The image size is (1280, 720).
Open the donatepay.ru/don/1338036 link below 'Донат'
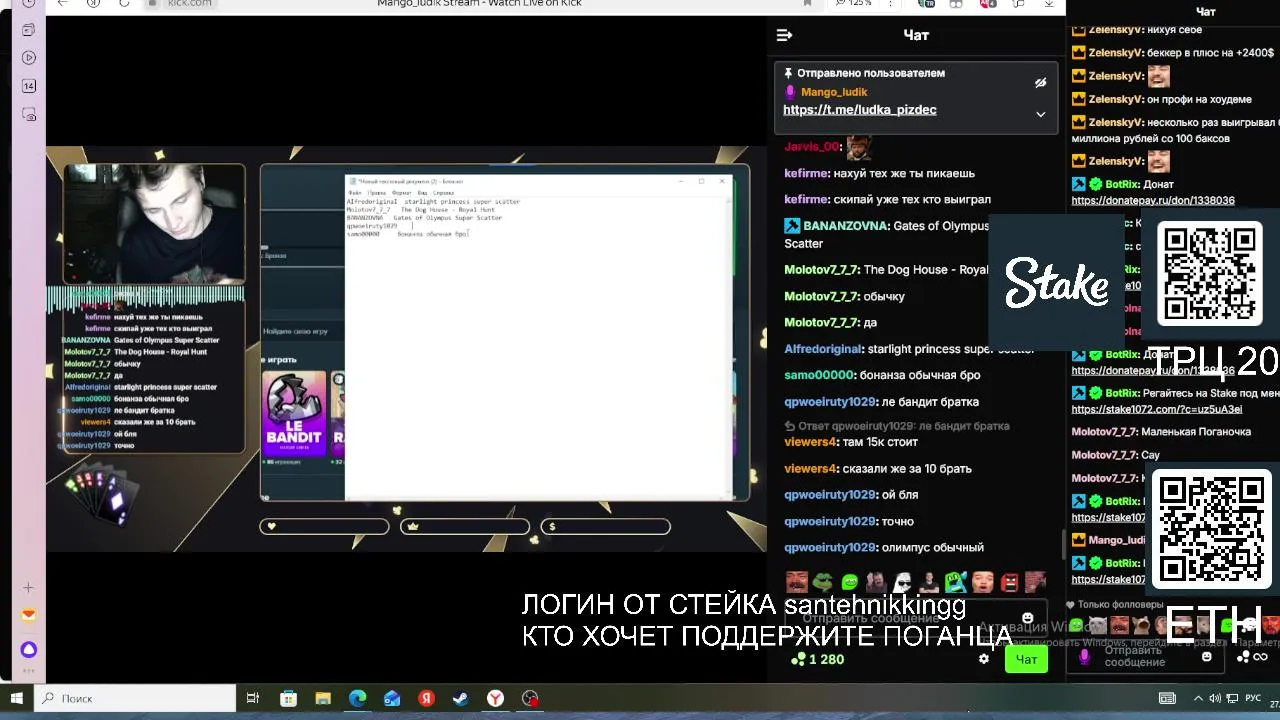coord(1153,201)
